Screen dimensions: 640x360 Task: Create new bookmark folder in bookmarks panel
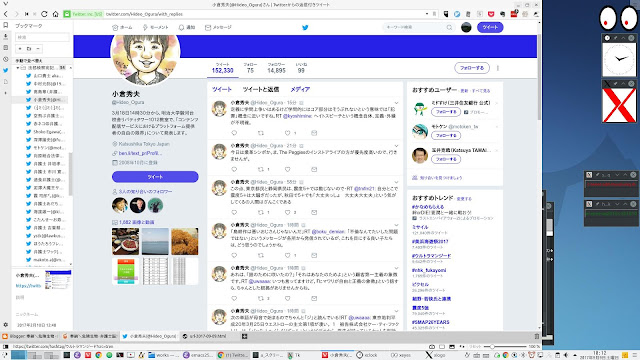[x=29, y=49]
